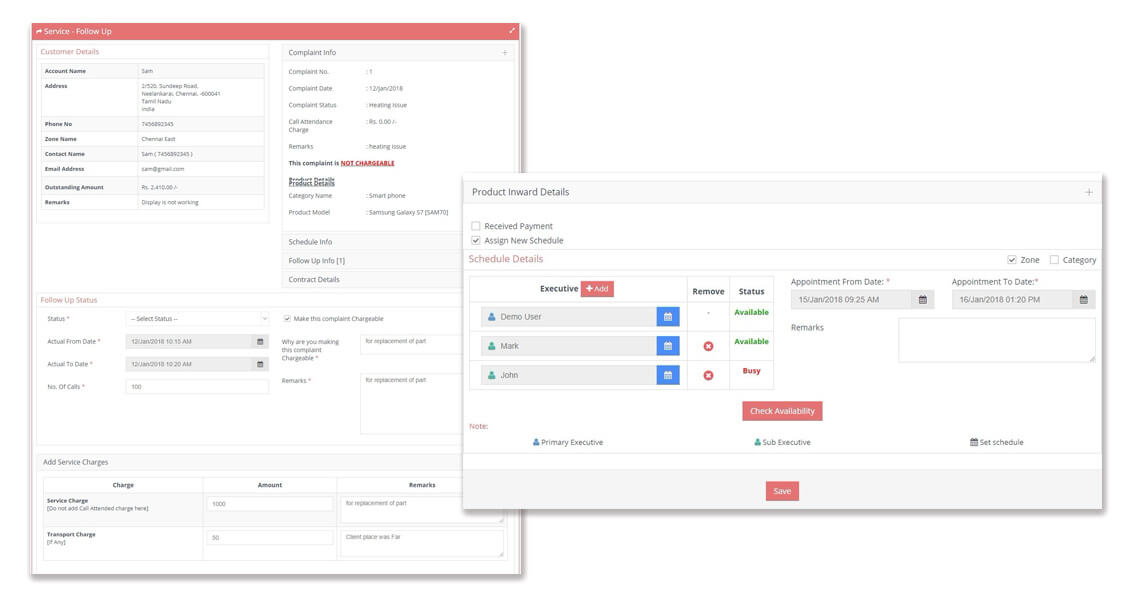This screenshot has width=1124, height=598.
Task: Open the Appointment From Date calendar picker
Action: [921, 297]
